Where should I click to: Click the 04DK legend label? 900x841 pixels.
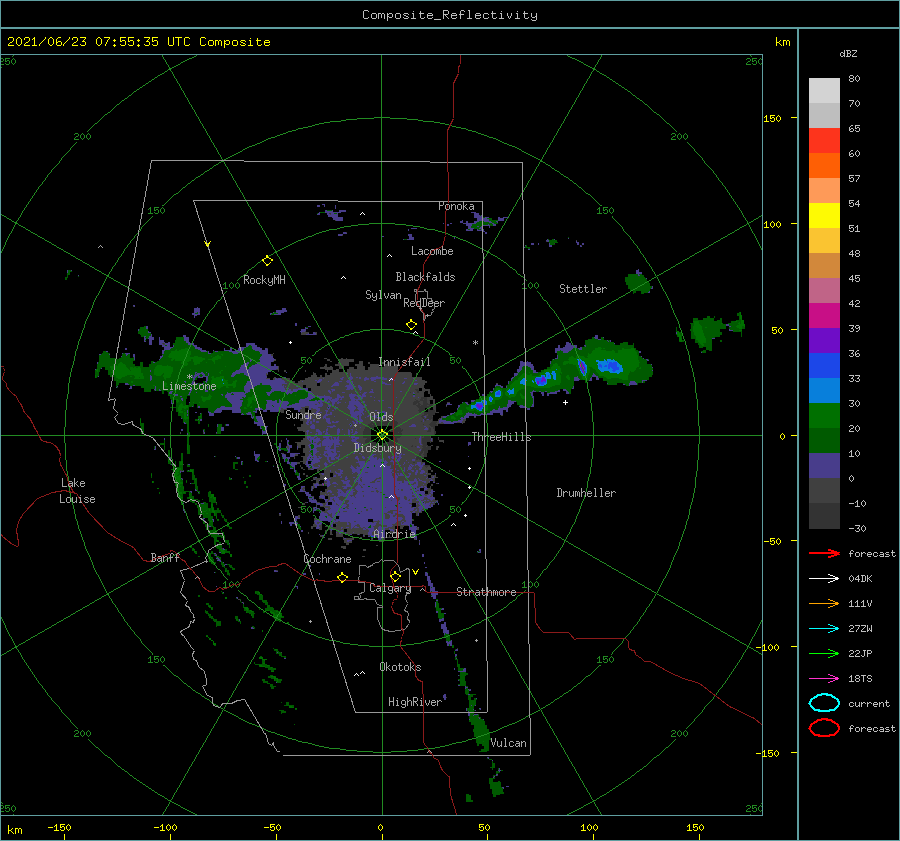pos(860,579)
